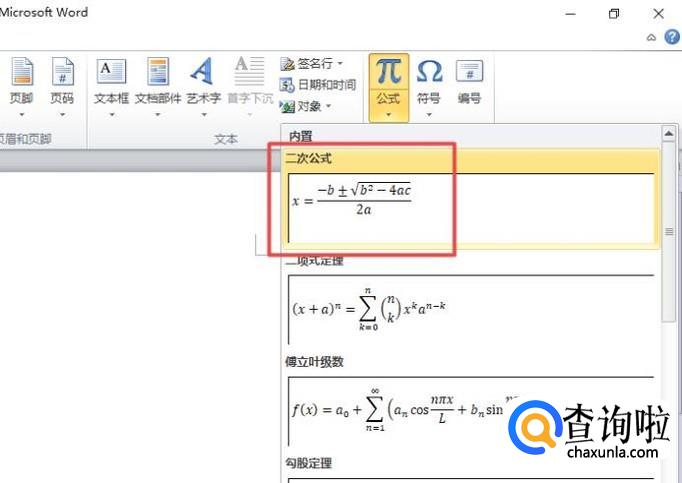Screen dimensions: 682x483
Task: Click the 首字下沉 Drop Cap icon
Action: pyautogui.click(x=250, y=71)
